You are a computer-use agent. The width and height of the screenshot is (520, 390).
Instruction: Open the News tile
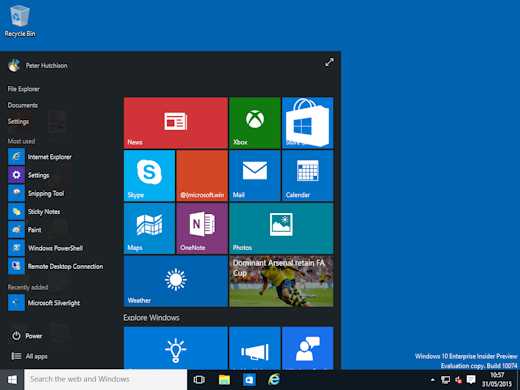click(176, 123)
